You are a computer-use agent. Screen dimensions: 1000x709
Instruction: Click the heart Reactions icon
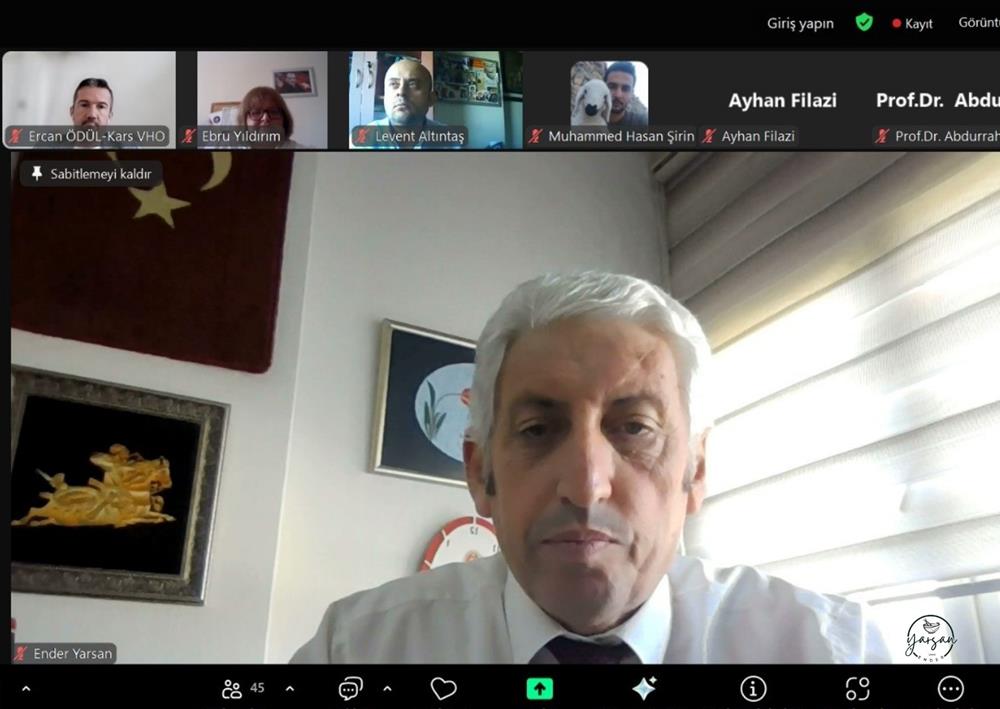click(443, 688)
